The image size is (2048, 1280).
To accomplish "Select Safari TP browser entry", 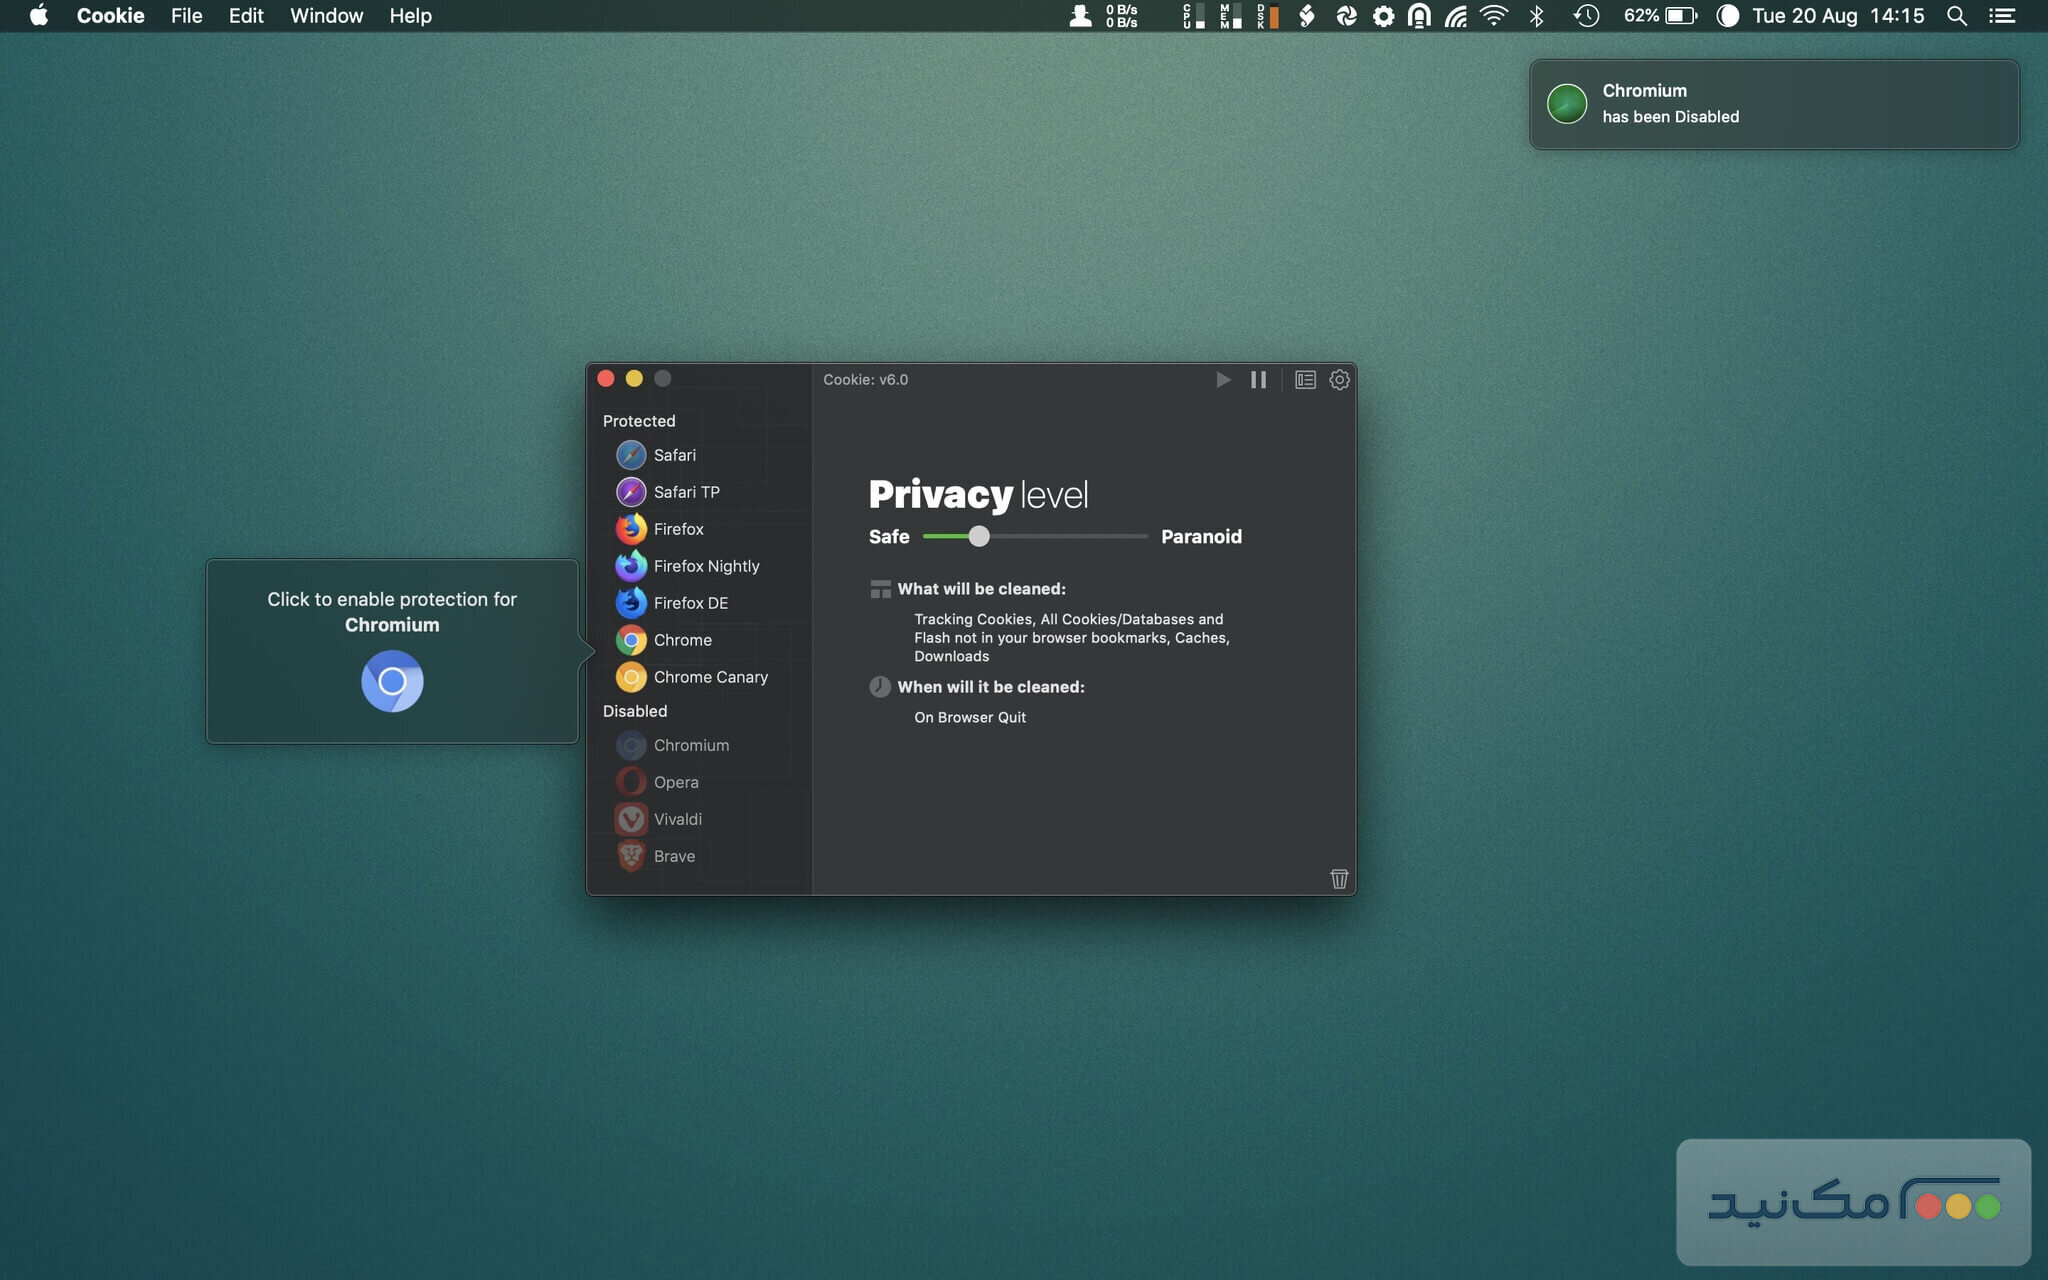I will click(686, 492).
